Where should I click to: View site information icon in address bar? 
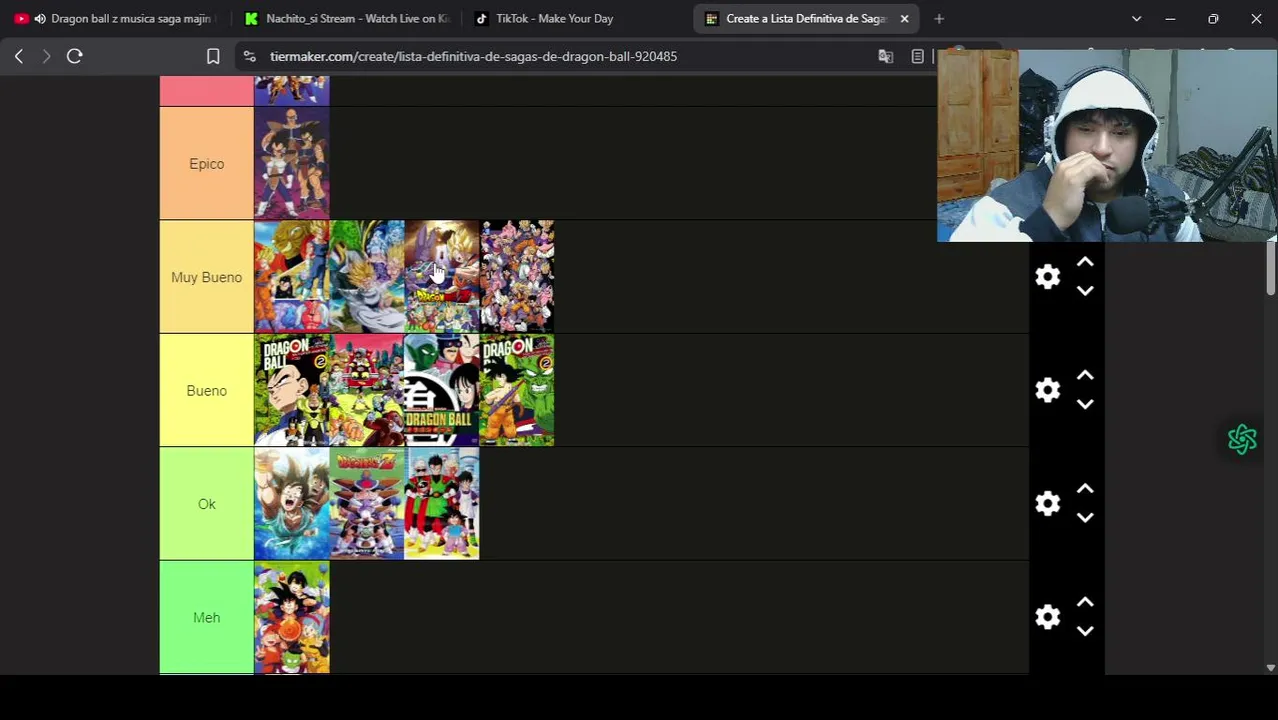[x=250, y=56]
